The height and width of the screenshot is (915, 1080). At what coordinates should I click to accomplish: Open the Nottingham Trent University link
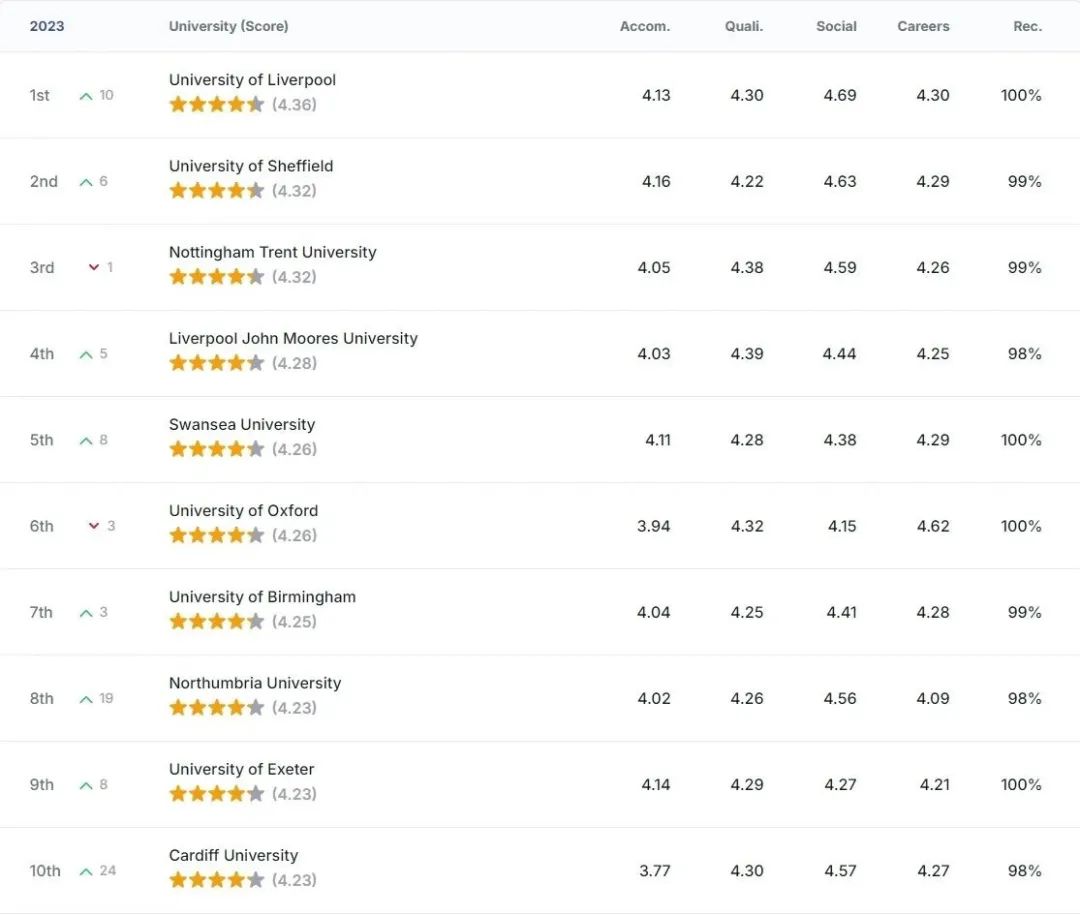tap(273, 252)
